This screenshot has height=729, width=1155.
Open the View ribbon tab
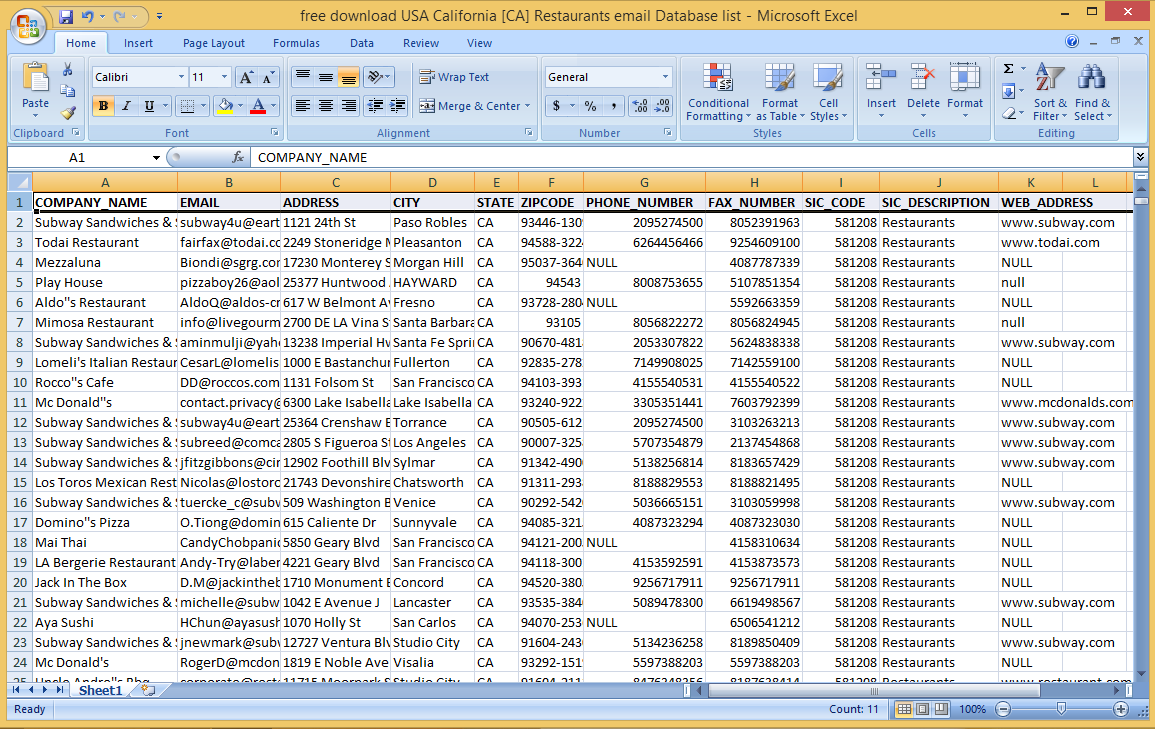pos(479,43)
